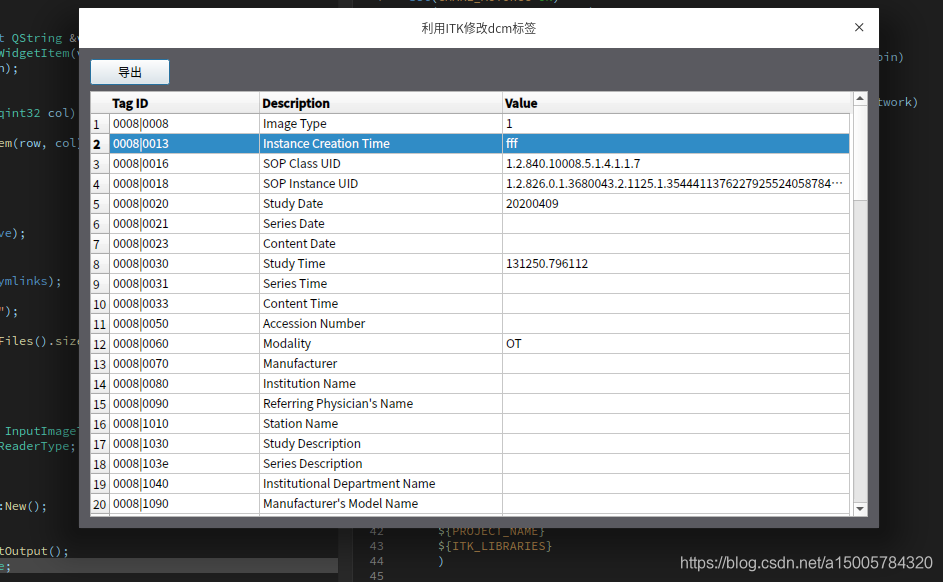Click the 导出 export button
The height and width of the screenshot is (582, 943).
coord(130,72)
